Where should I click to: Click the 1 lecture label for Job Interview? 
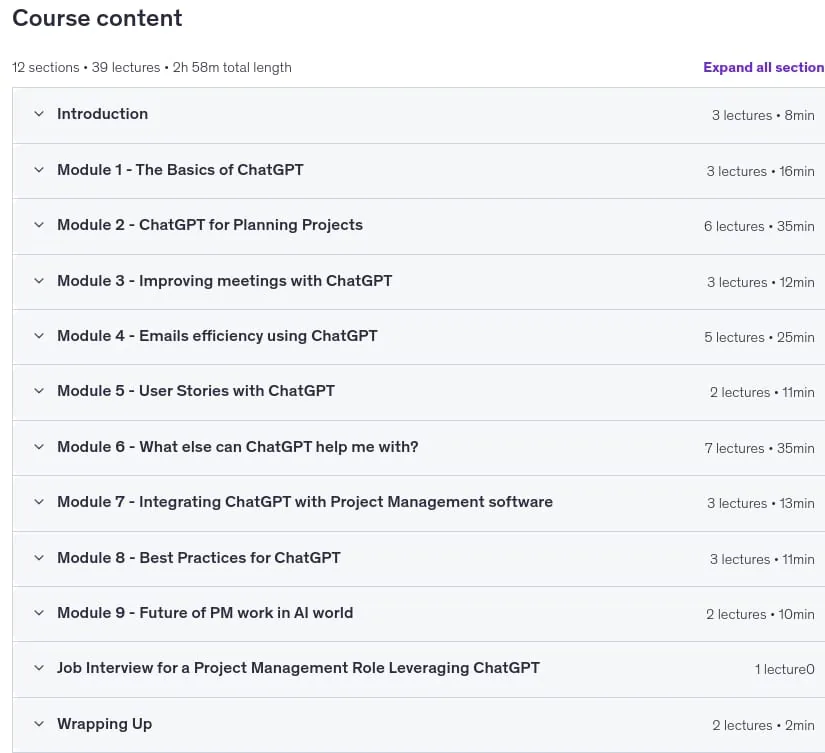[784, 669]
